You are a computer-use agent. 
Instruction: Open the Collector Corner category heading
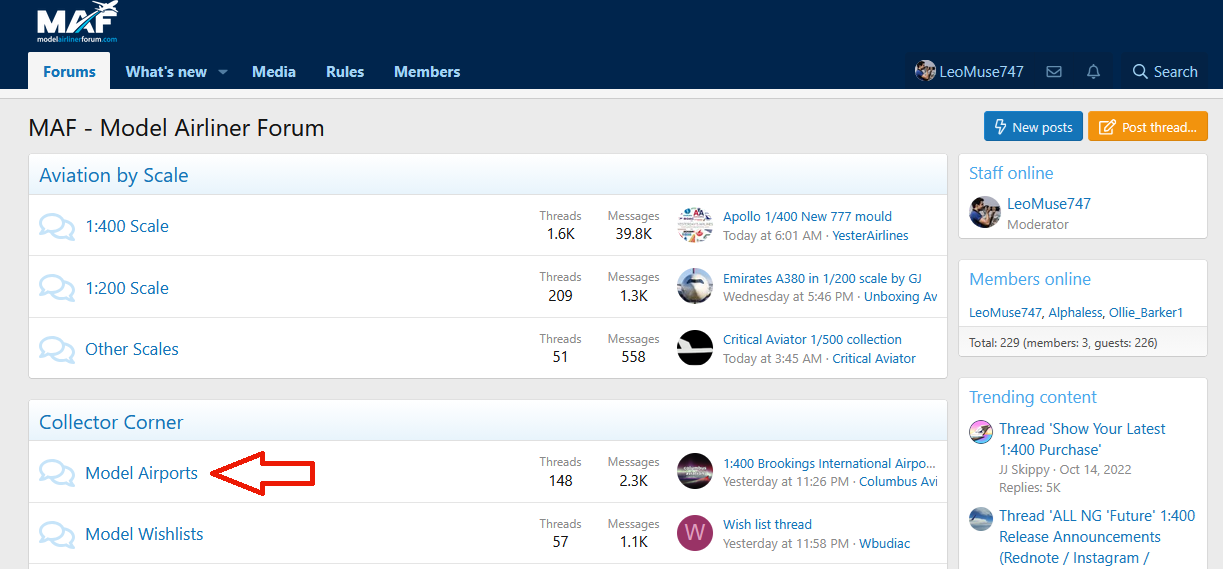(111, 422)
